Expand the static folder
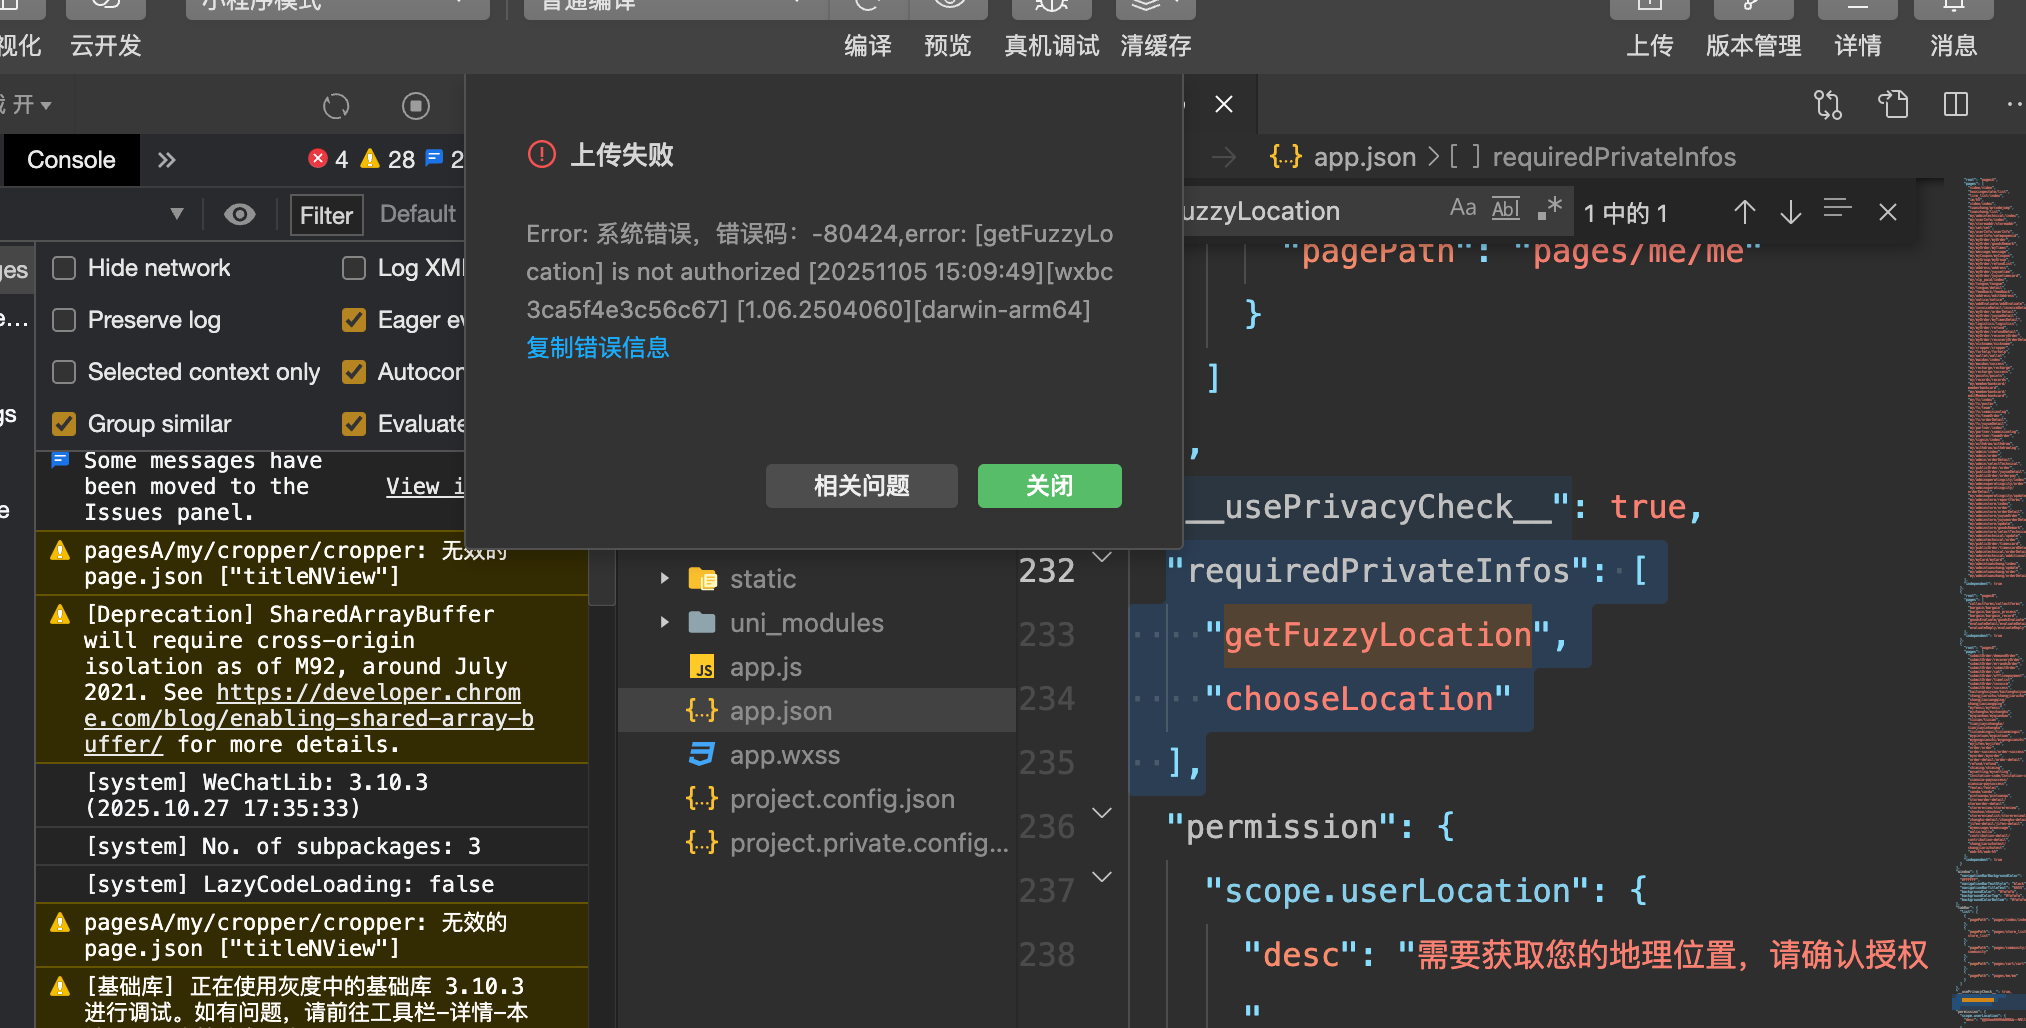2026x1028 pixels. 665,579
